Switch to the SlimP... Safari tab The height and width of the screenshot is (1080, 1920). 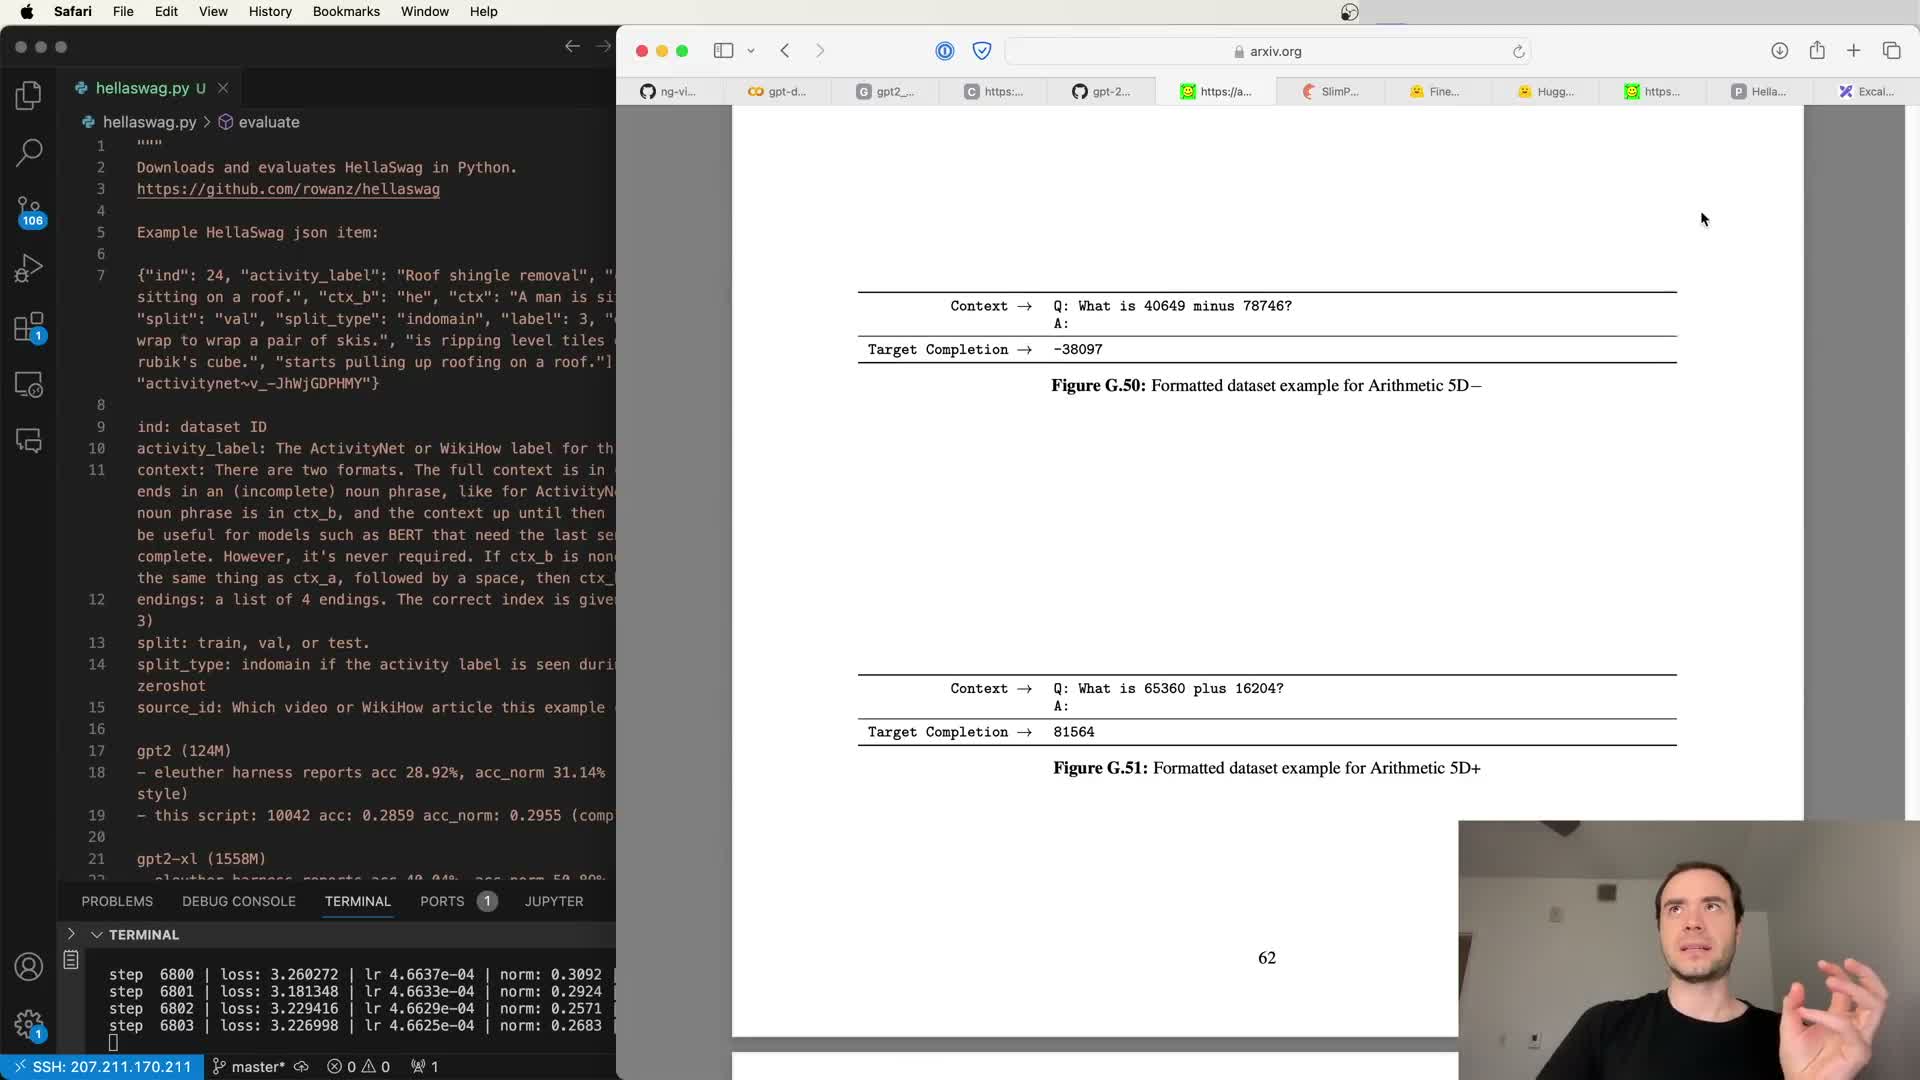[x=1330, y=91]
